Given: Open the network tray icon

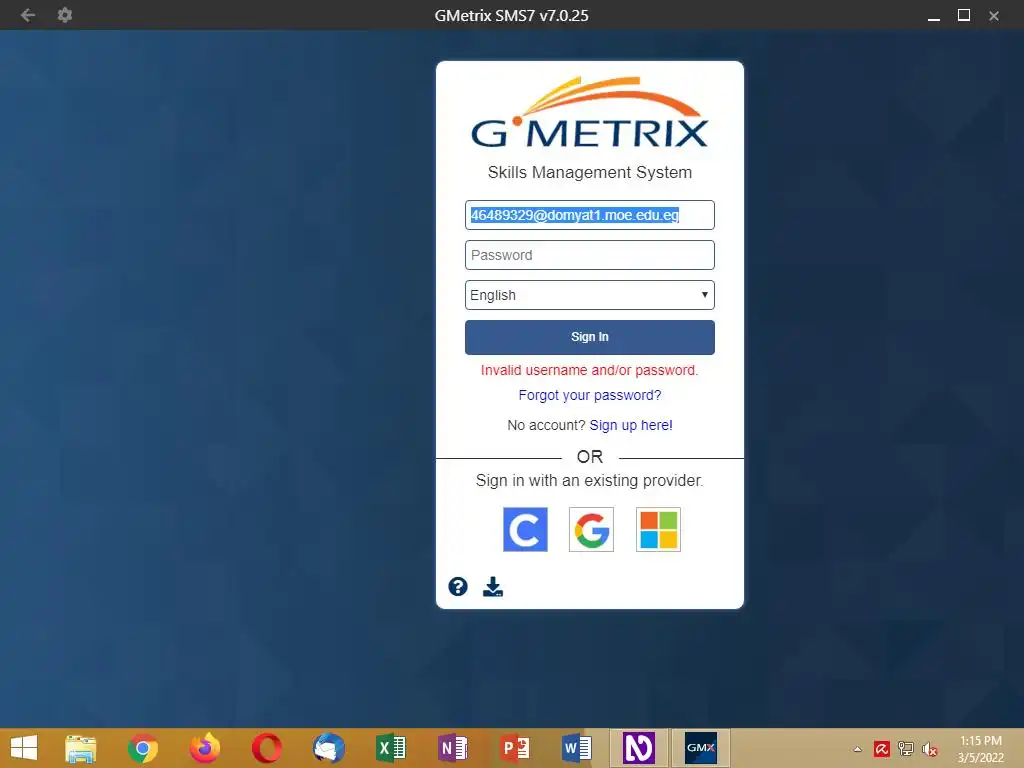Looking at the screenshot, I should pyautogui.click(x=906, y=749).
